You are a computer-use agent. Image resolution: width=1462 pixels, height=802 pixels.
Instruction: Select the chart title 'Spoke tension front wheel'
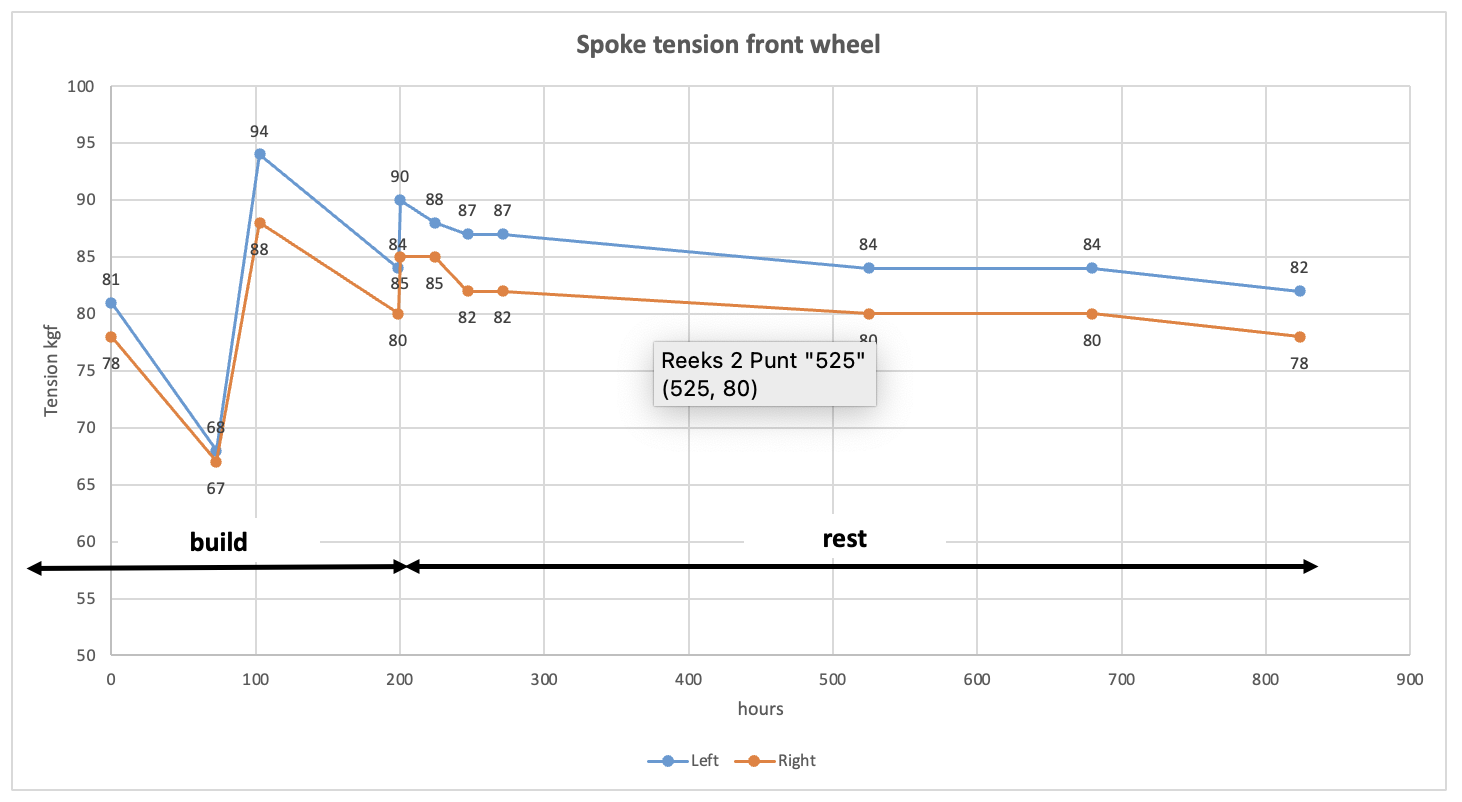click(x=728, y=45)
